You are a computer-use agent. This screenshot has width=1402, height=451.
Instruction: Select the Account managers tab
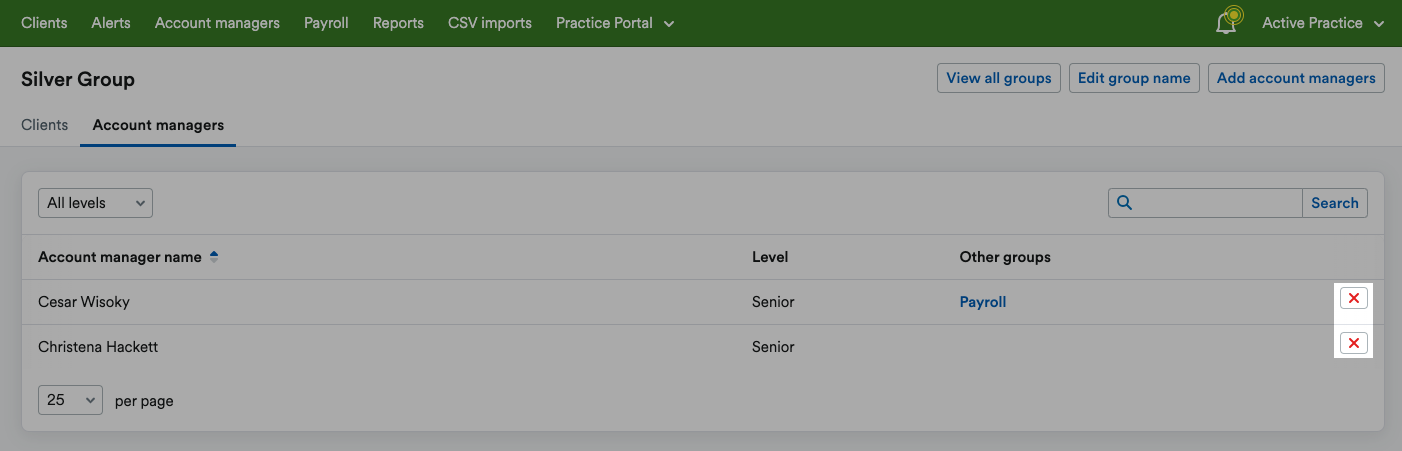158,125
